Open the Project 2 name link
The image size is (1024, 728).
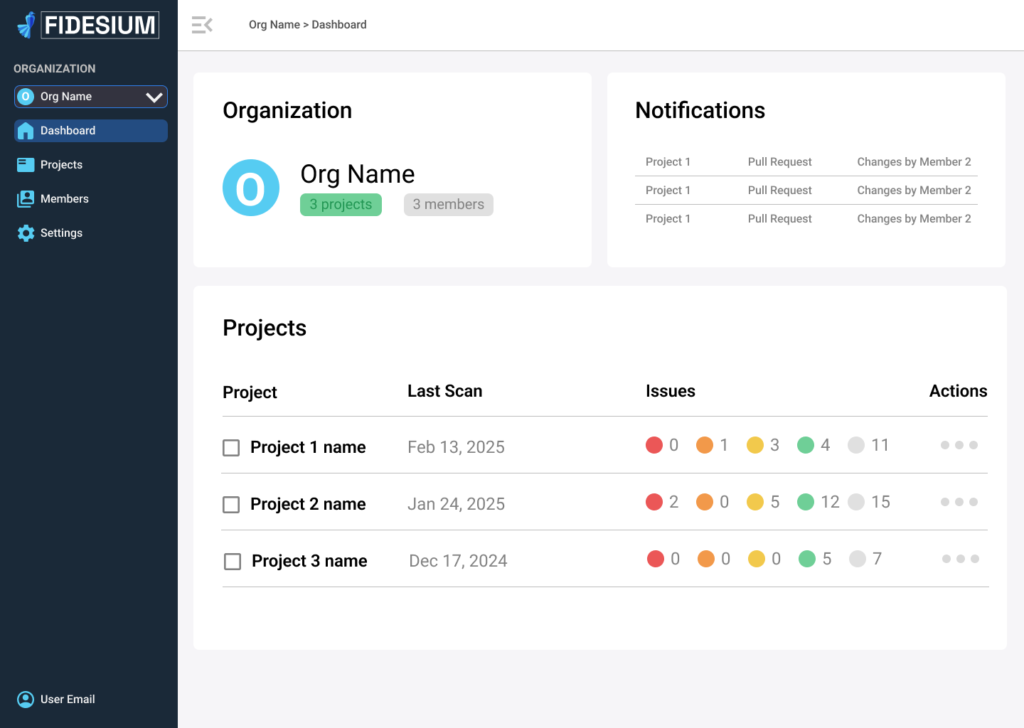point(308,504)
